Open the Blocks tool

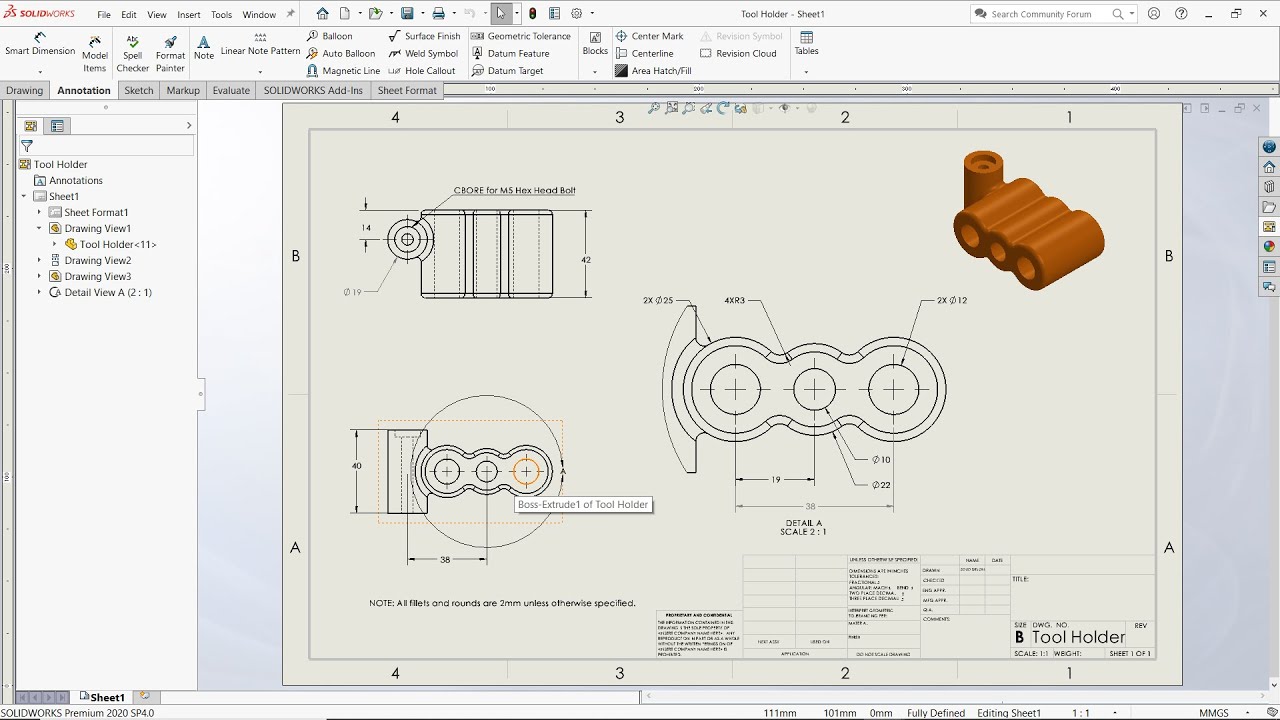(x=595, y=44)
